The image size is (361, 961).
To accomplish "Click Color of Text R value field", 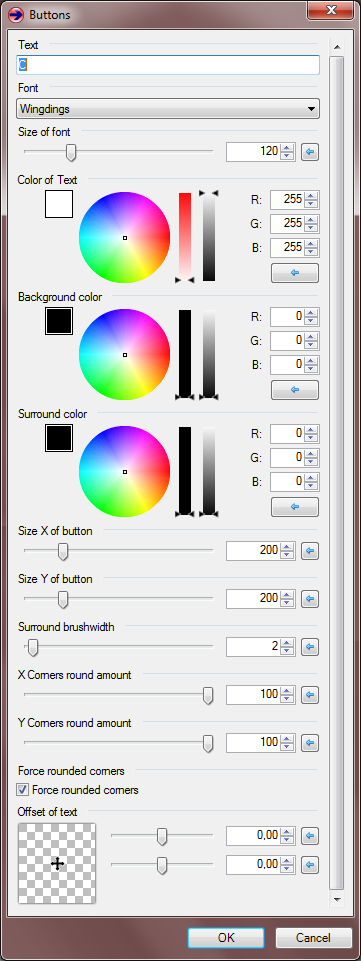I will (287, 199).
